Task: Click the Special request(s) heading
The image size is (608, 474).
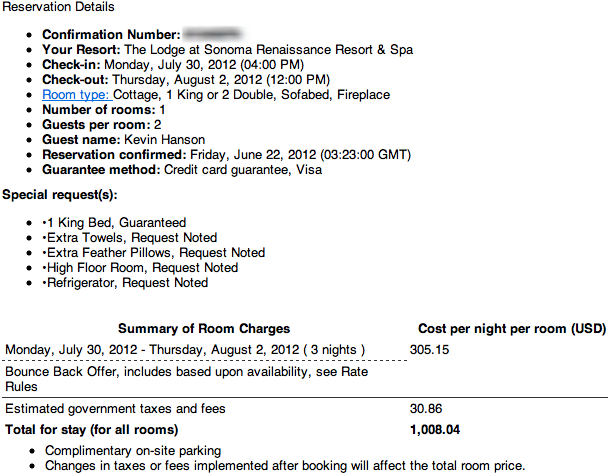Action: [60, 195]
